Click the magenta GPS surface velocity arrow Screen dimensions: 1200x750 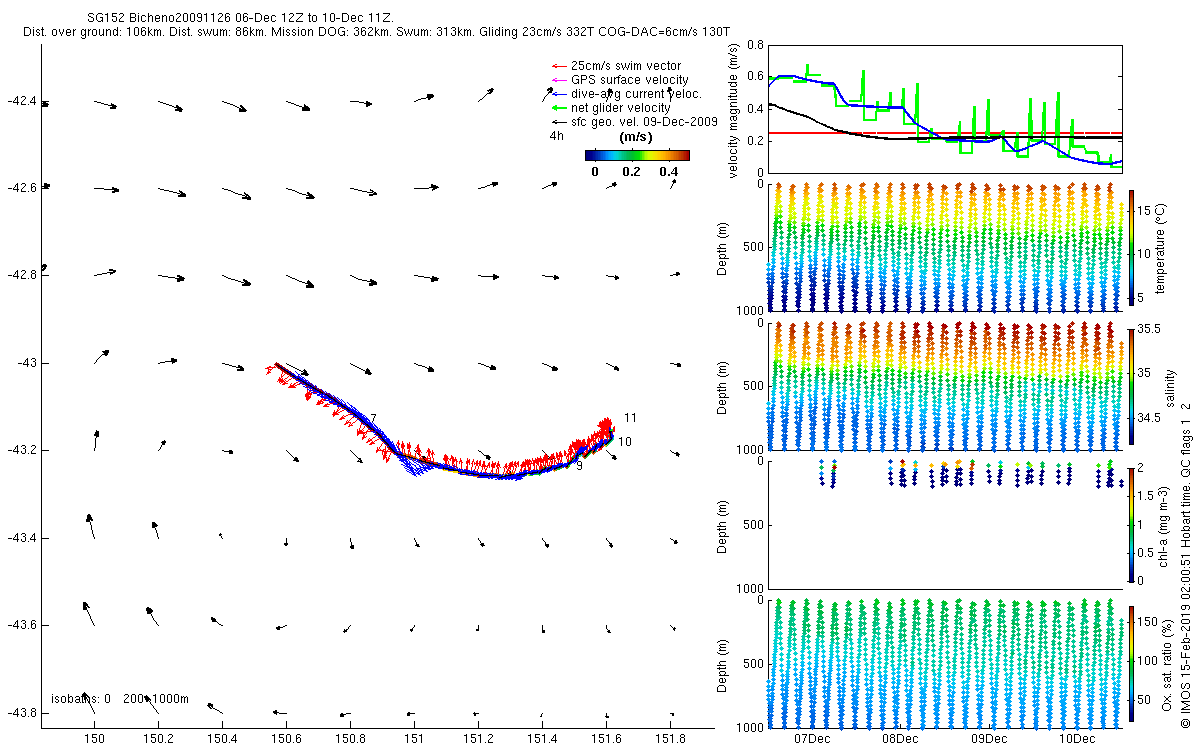559,80
